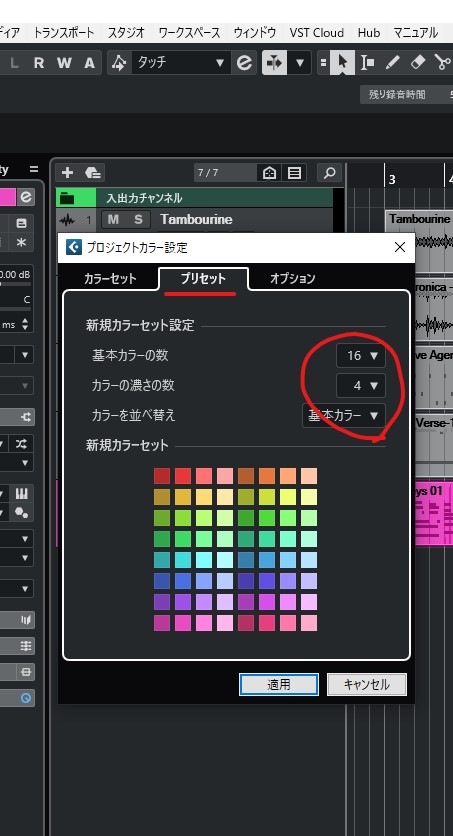Screen dimensions: 453x836
Task: Select the pale peach swatch ending the first row
Action: pyautogui.click(x=309, y=476)
